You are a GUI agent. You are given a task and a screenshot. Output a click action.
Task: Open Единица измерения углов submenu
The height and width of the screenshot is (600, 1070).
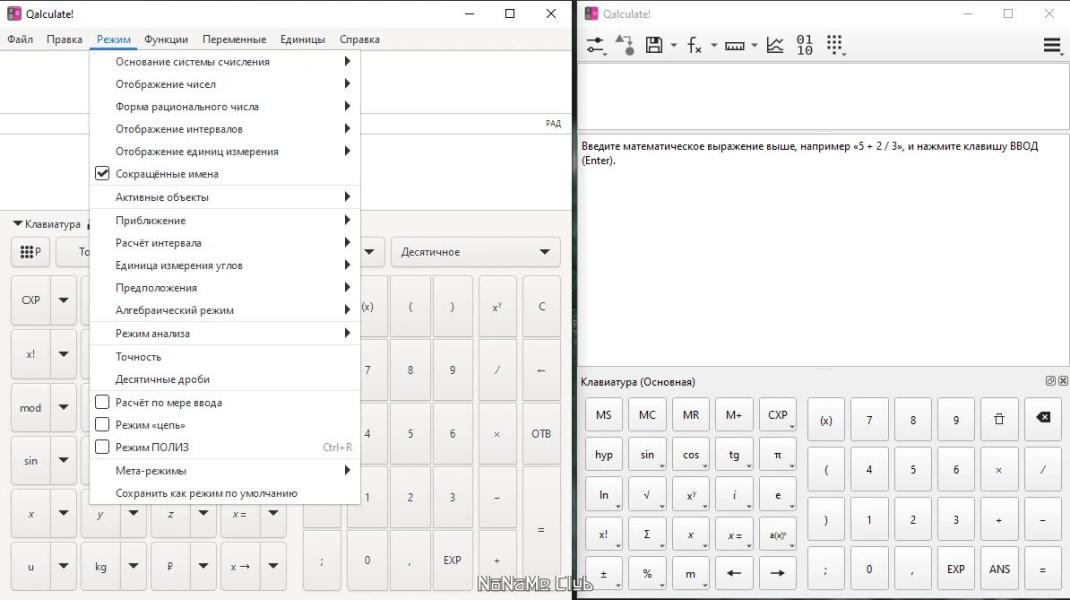(x=225, y=265)
